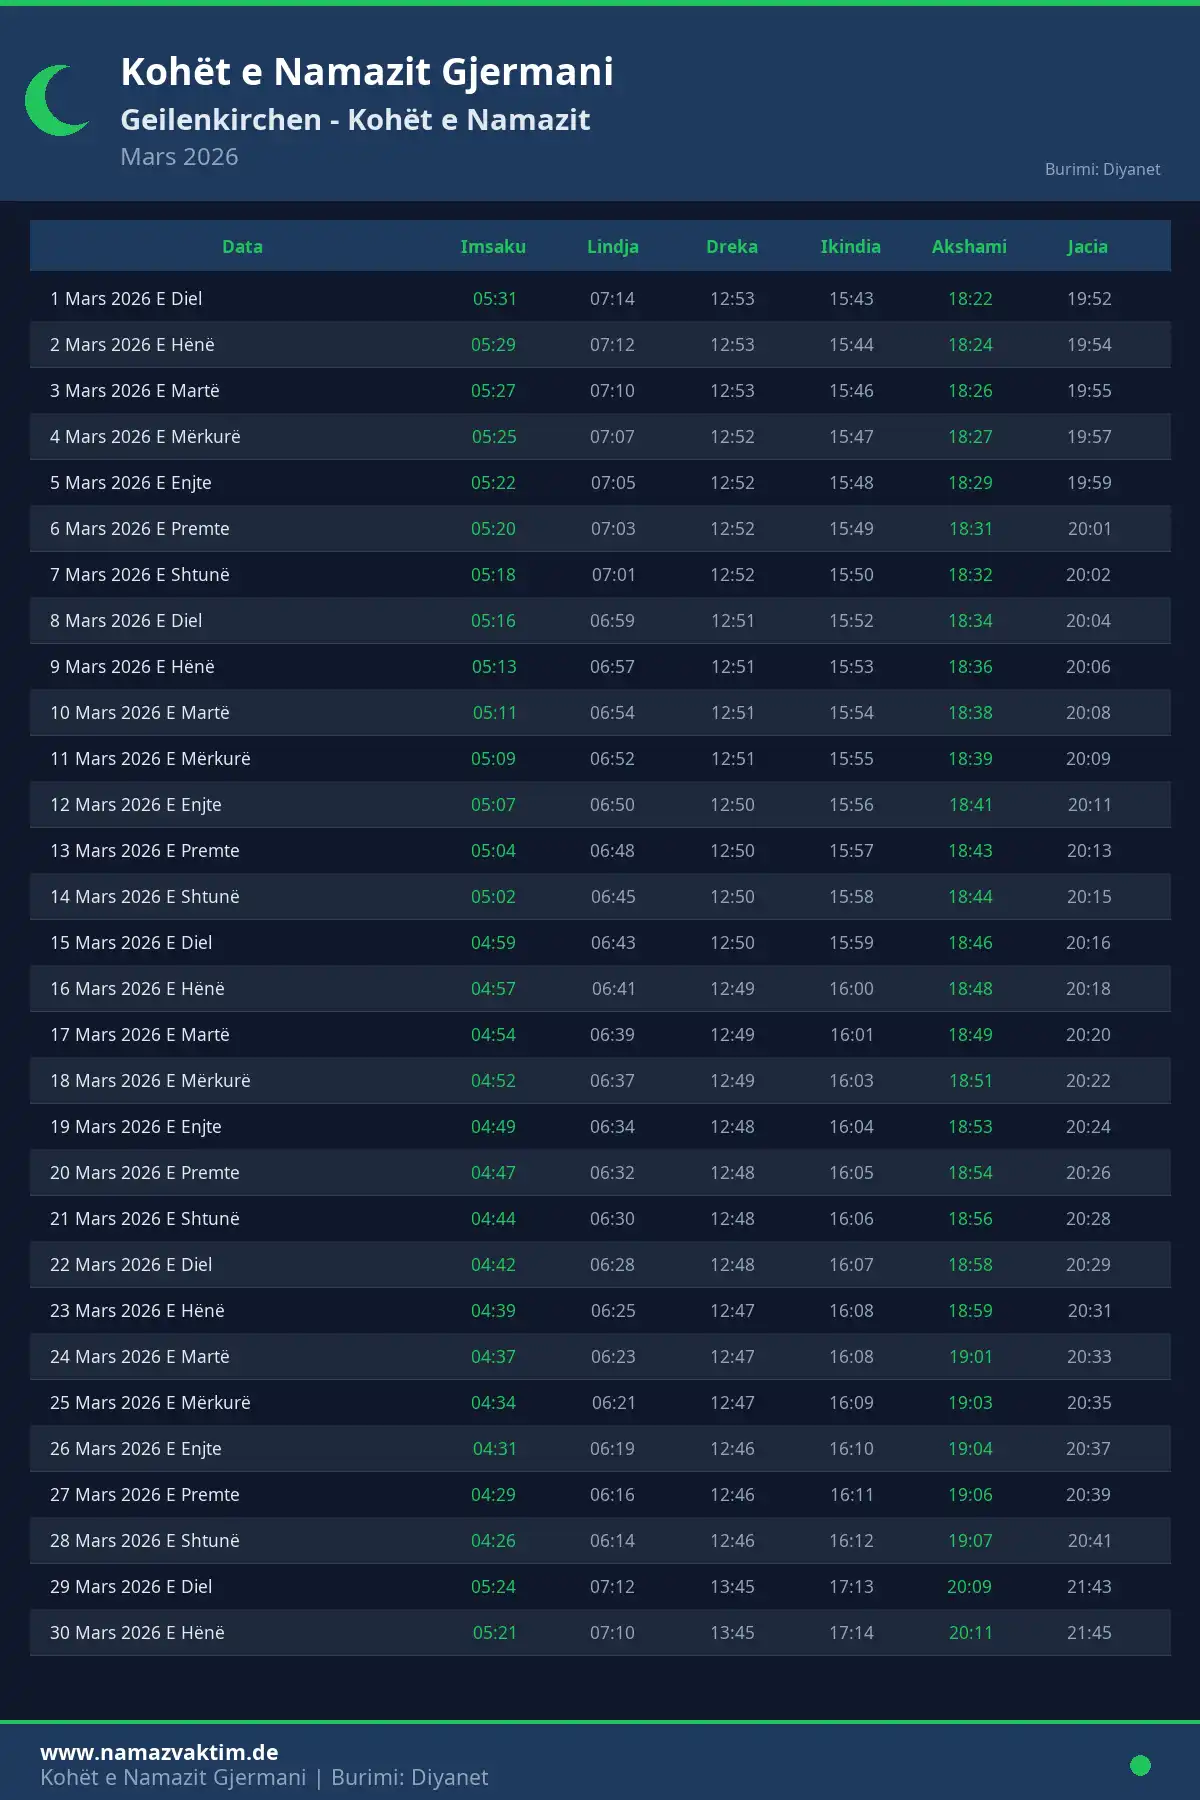Click Akshami time 20:11 on 30 Mars

[x=970, y=1633]
